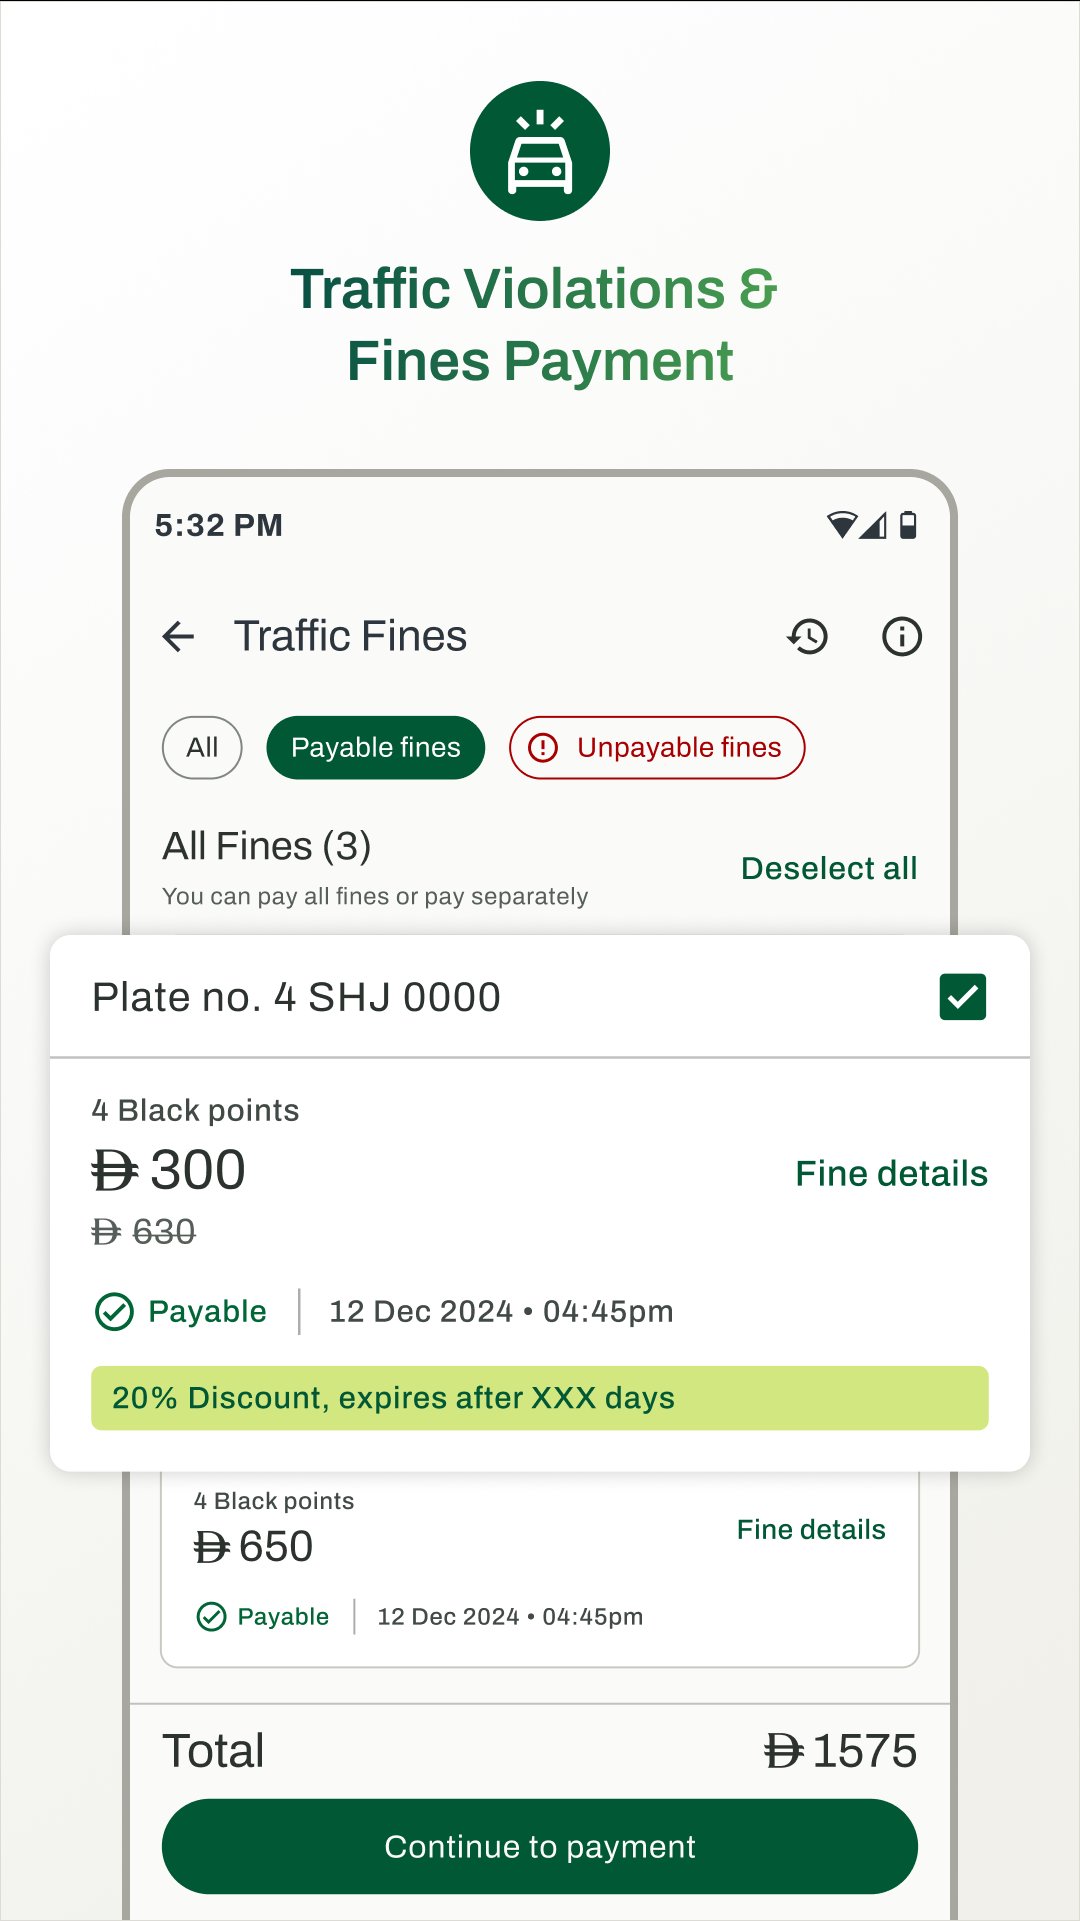Tap the green police car logo

pos(540,151)
